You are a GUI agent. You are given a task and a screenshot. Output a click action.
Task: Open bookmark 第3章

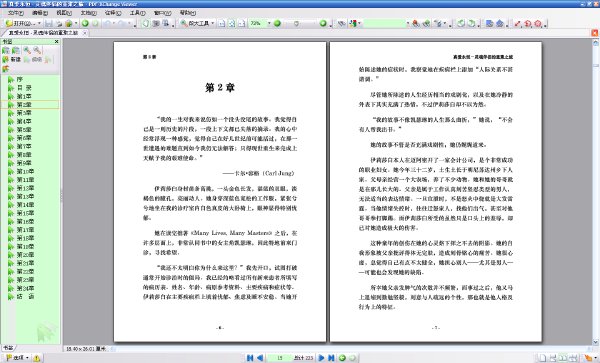24,113
